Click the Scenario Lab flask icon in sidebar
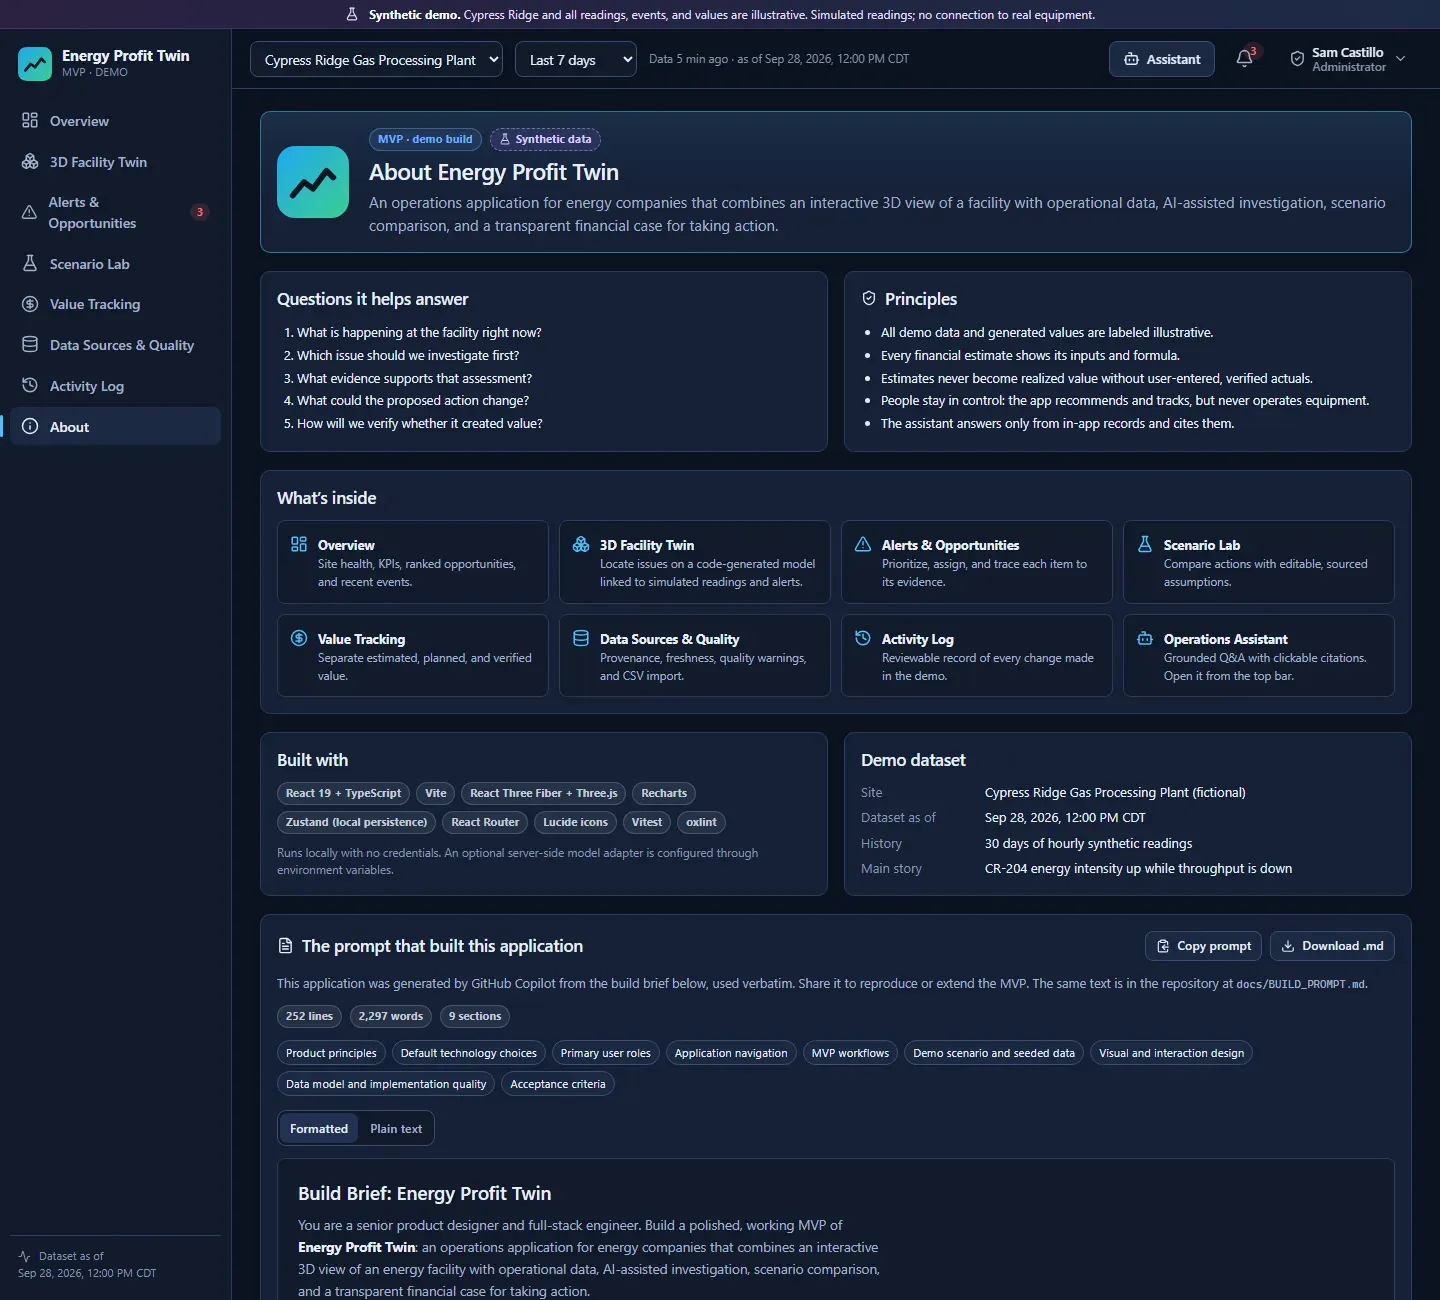The height and width of the screenshot is (1300, 1440). [x=30, y=264]
